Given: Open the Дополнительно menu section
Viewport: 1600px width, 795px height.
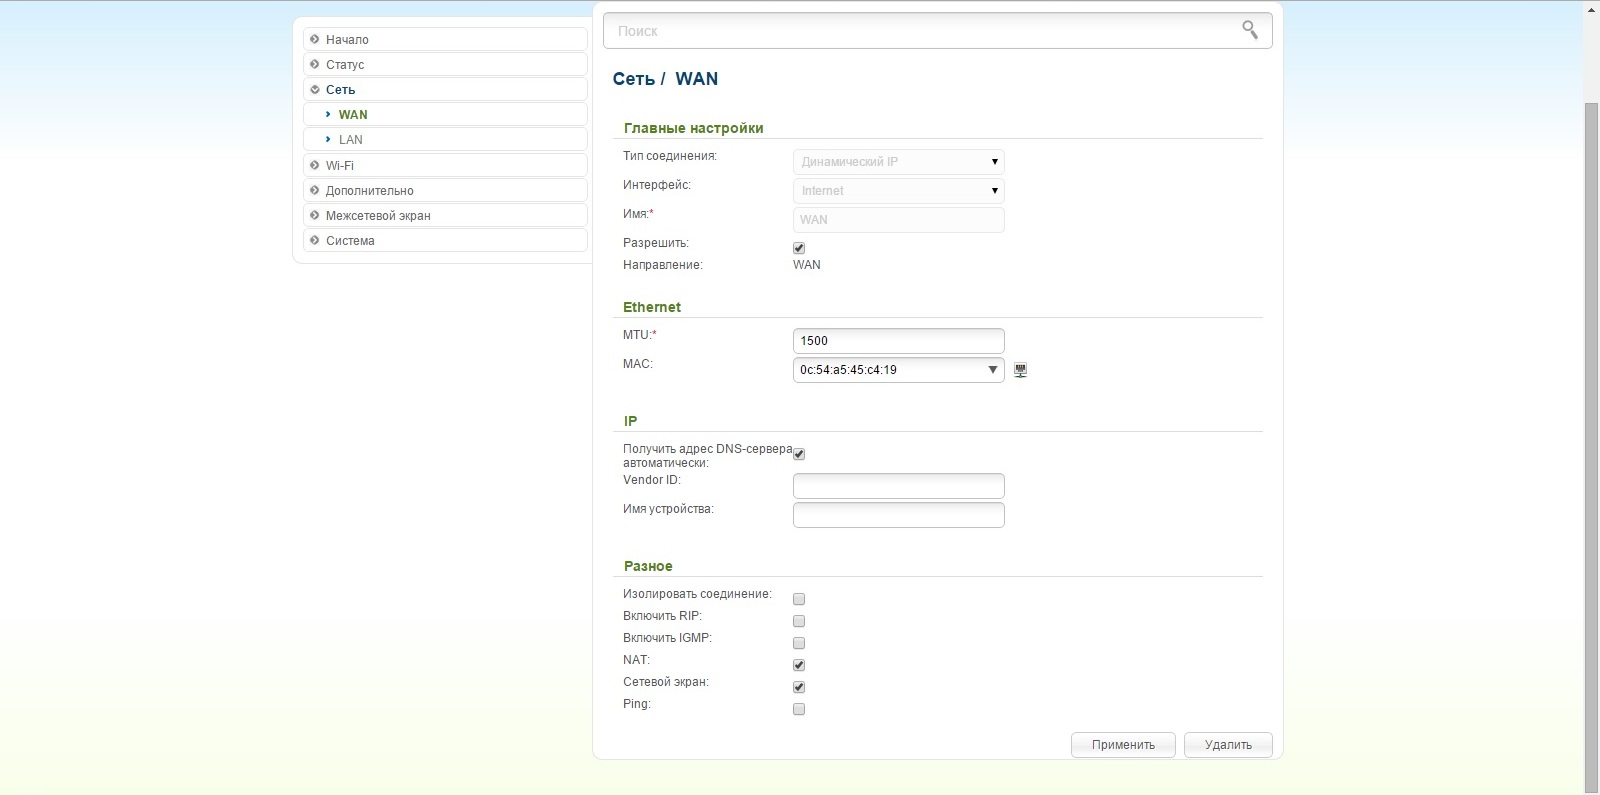Looking at the screenshot, I should point(369,190).
